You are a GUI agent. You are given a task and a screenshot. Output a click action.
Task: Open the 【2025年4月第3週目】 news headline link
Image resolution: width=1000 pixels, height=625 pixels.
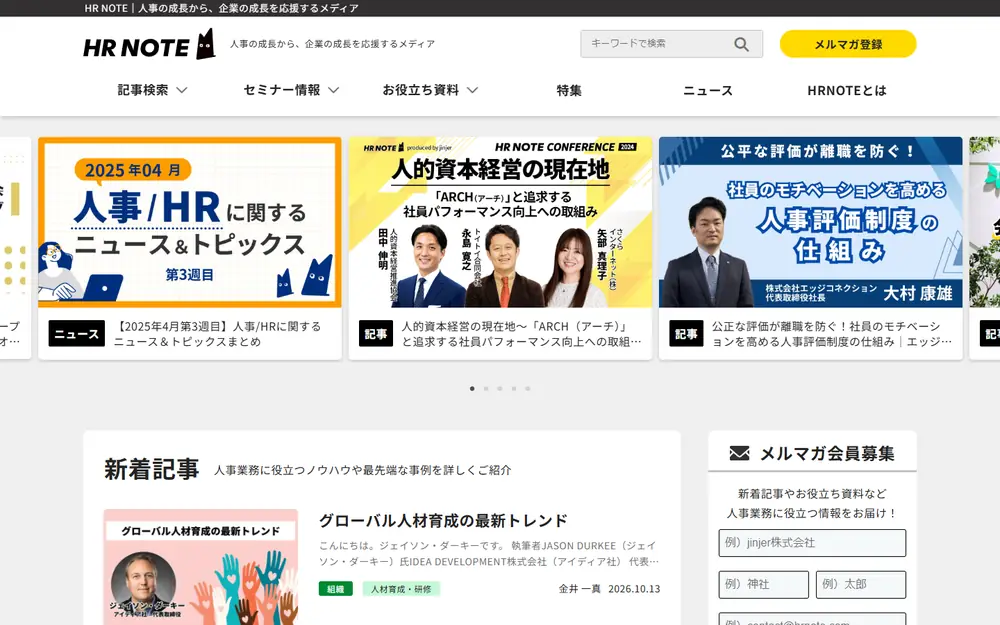[217, 334]
